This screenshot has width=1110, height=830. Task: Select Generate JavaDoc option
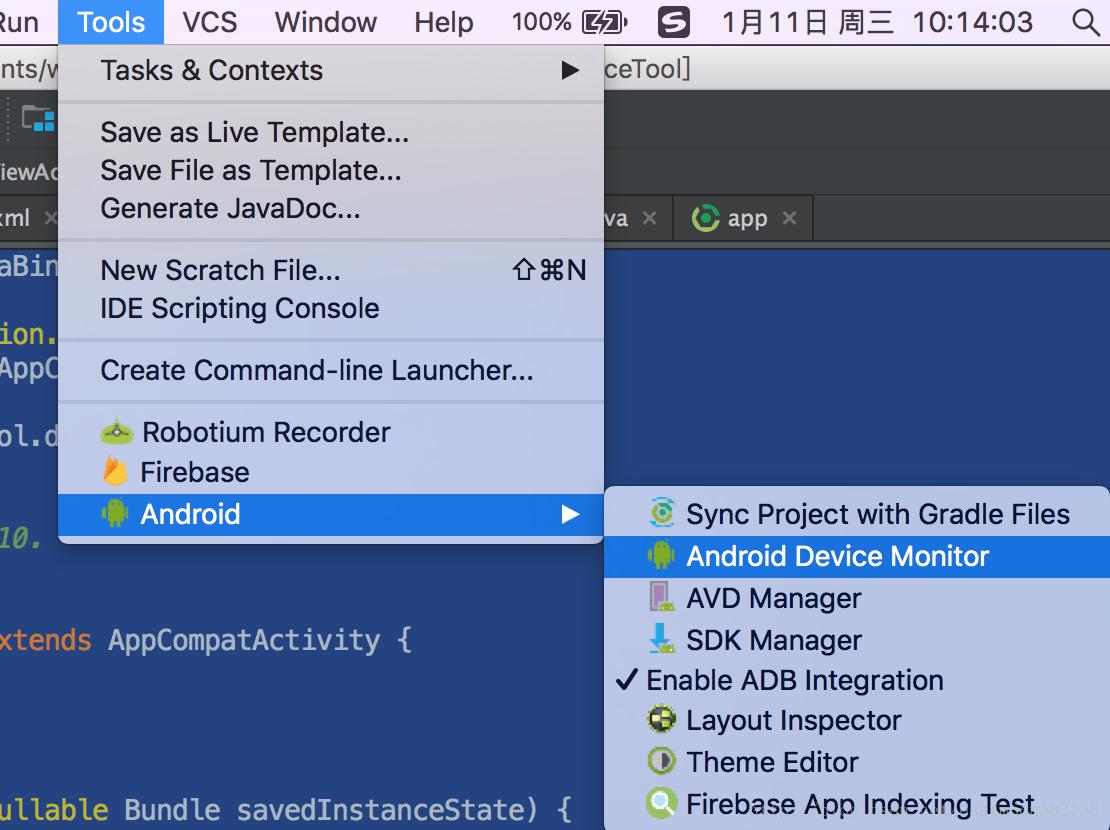coord(230,209)
